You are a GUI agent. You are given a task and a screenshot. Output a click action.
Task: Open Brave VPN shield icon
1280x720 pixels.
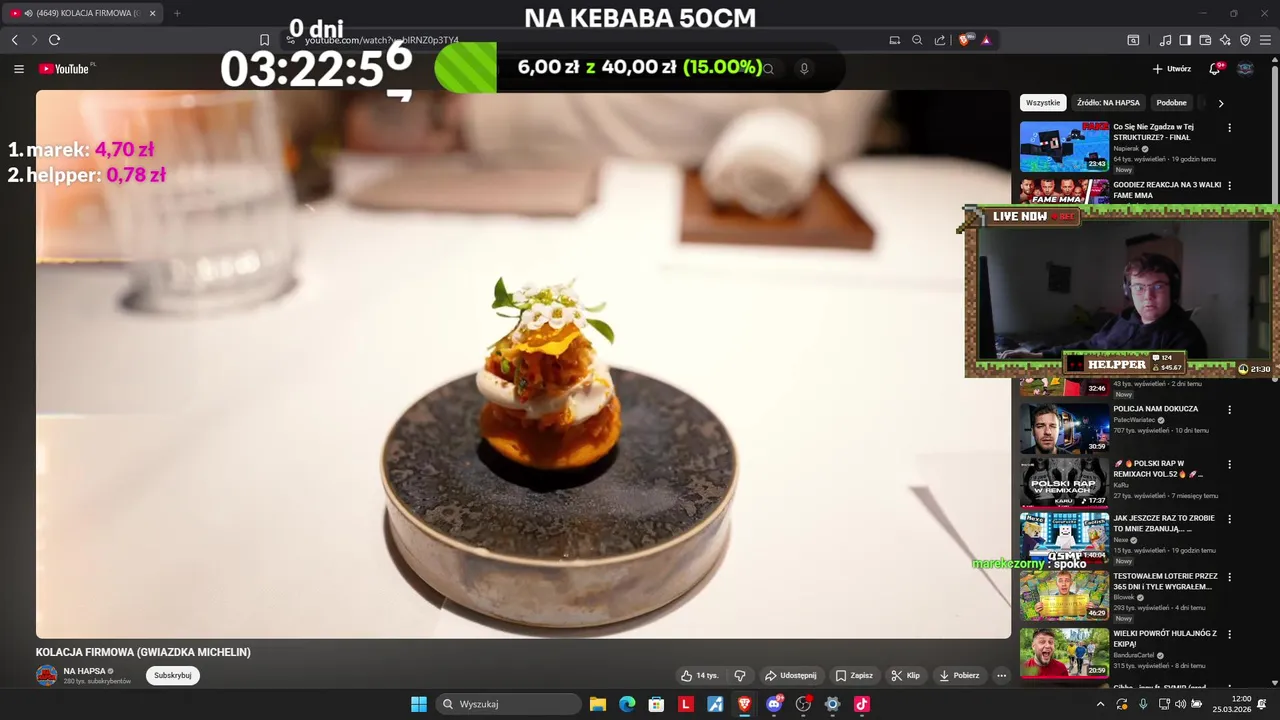point(1245,40)
